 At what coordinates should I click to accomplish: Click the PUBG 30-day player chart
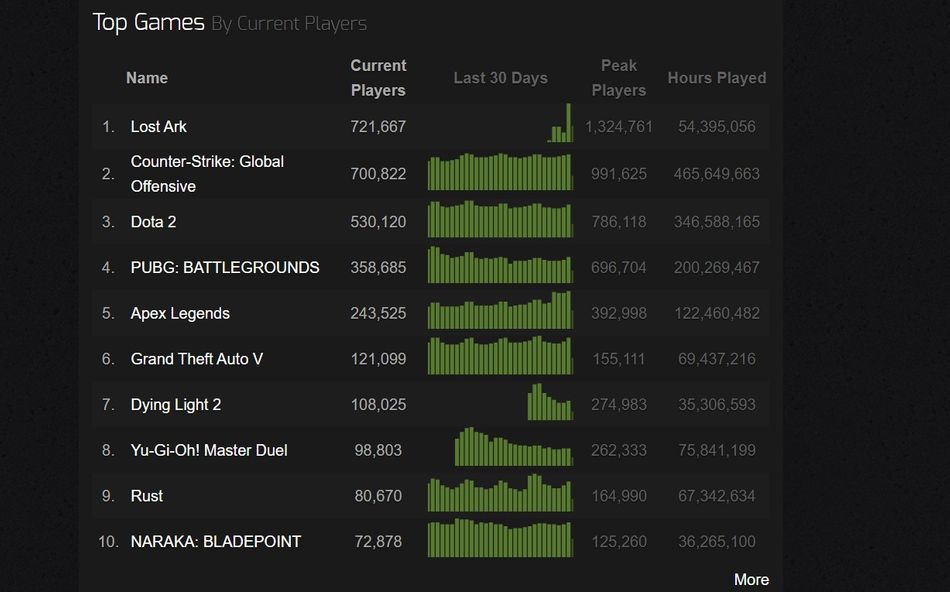point(500,265)
